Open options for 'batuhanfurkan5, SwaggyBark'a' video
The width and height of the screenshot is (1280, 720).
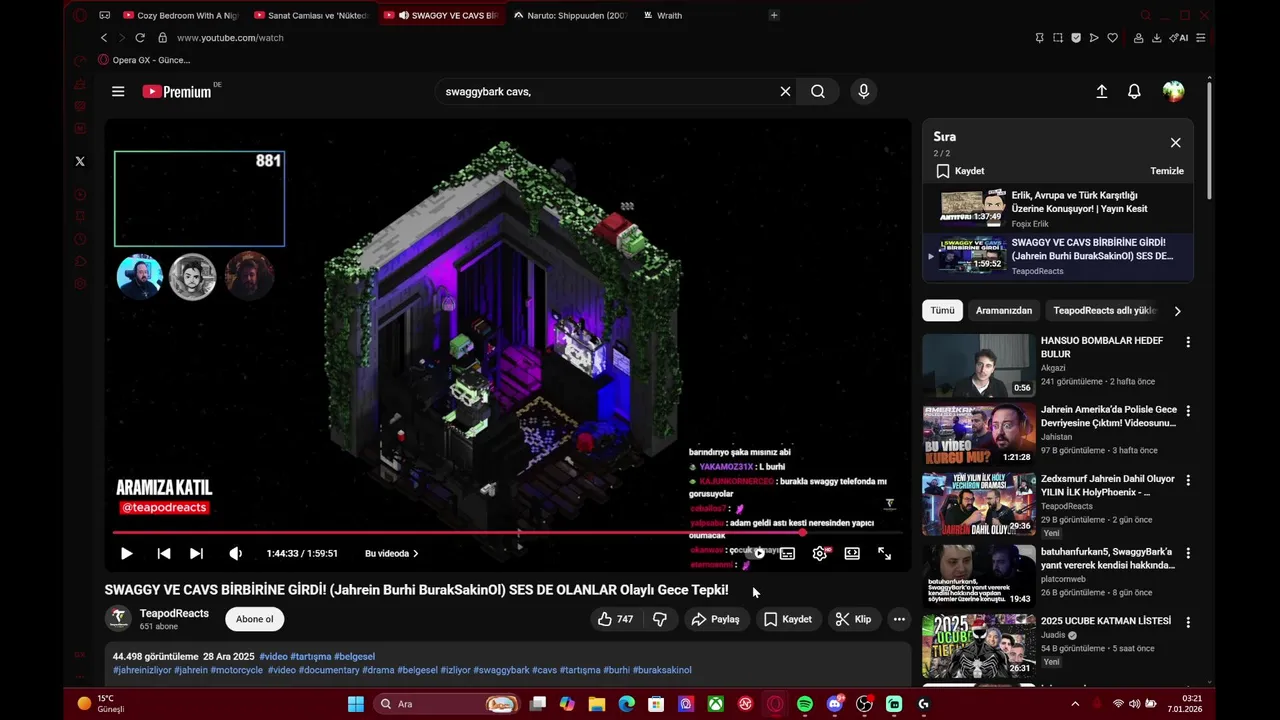pos(1188,552)
